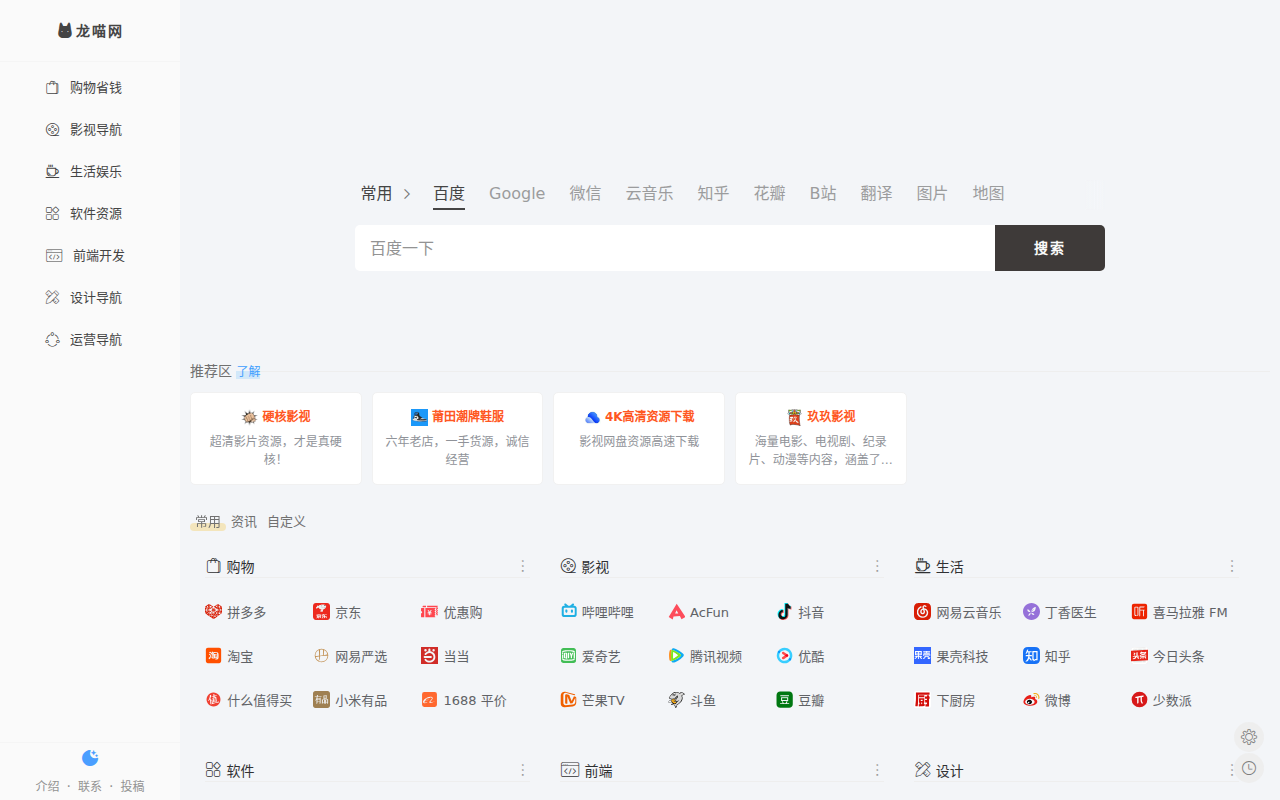
Task: Click the floating clock history icon
Action: 1249,768
